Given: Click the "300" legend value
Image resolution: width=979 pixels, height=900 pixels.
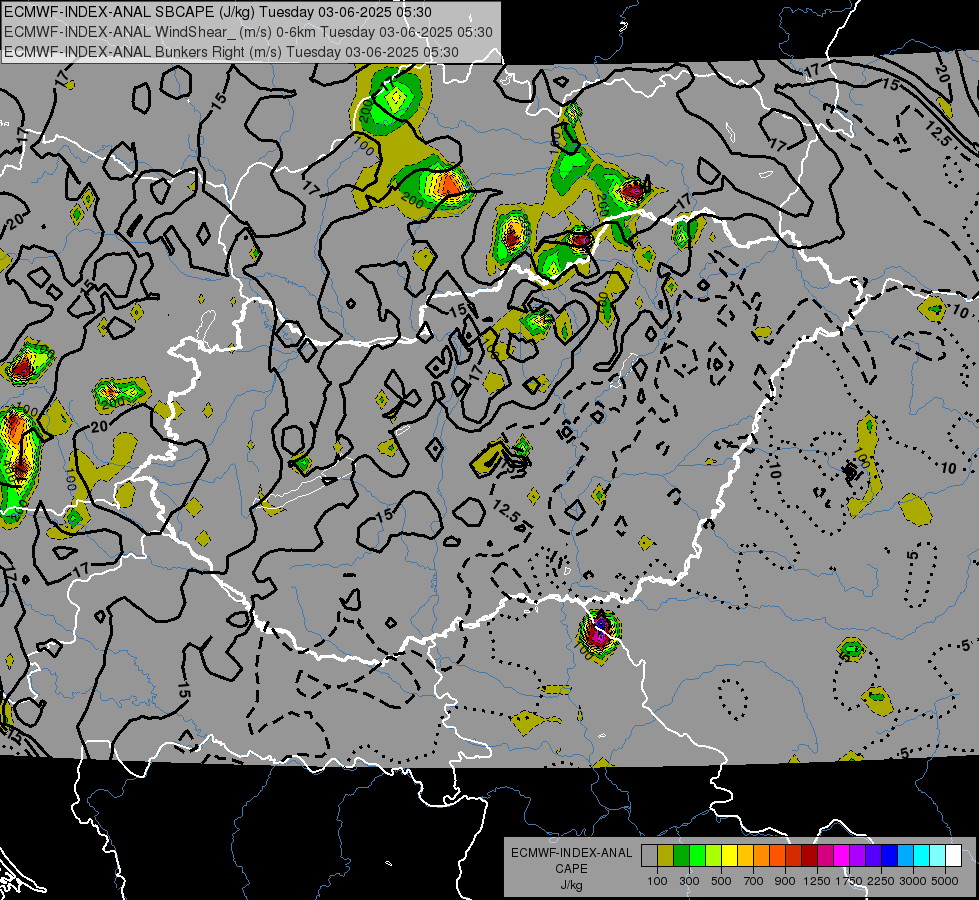Looking at the screenshot, I should point(689,881).
